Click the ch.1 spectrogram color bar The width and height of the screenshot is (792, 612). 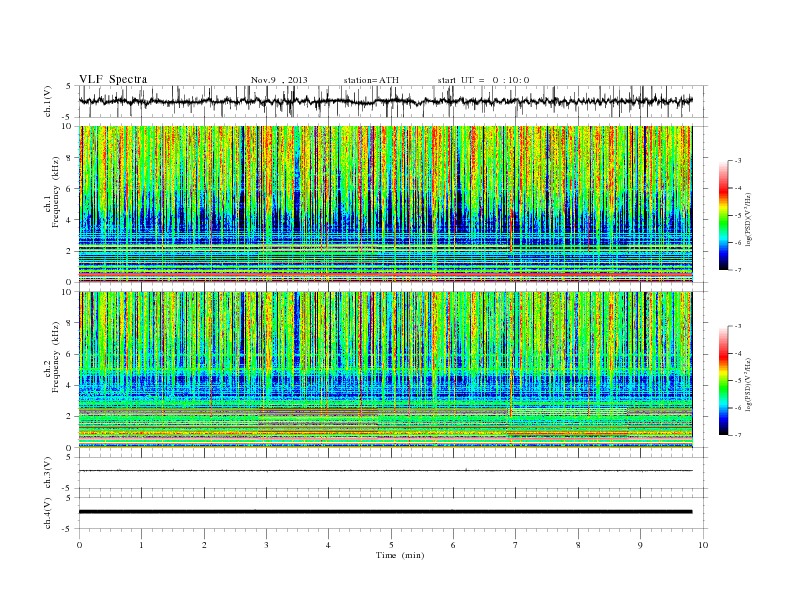point(723,216)
